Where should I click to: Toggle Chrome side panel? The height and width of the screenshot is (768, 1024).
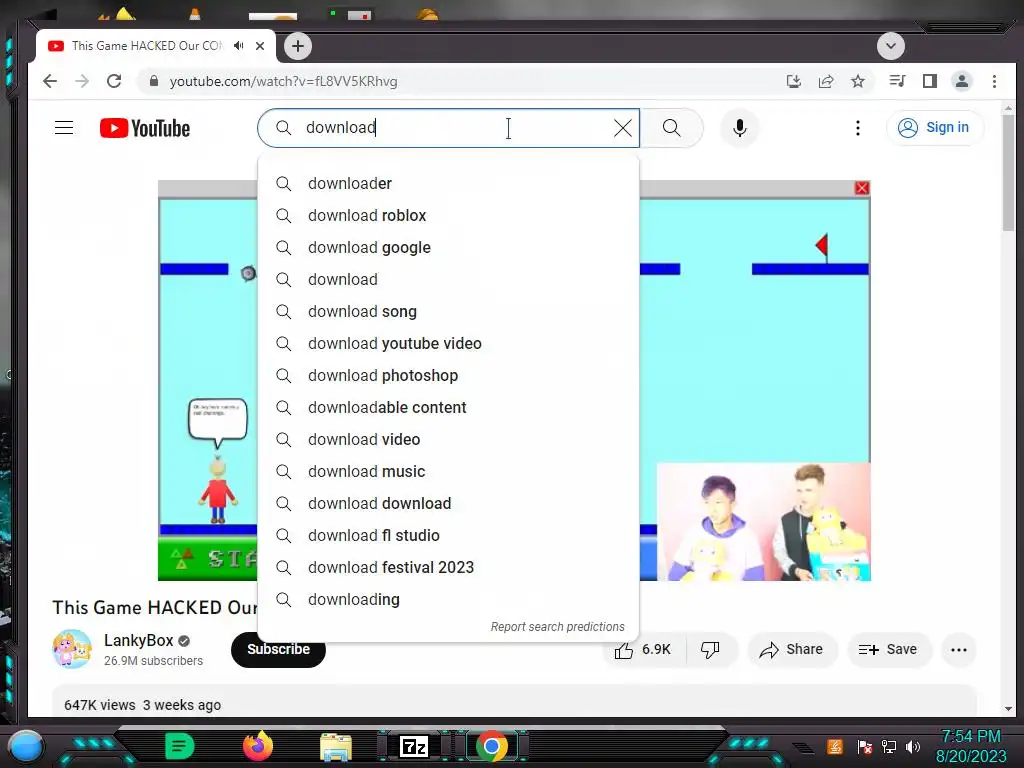(x=929, y=81)
